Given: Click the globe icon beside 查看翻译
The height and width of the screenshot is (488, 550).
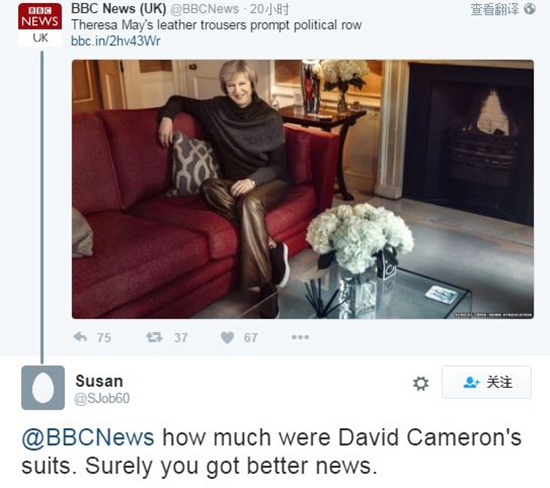Looking at the screenshot, I should (530, 9).
